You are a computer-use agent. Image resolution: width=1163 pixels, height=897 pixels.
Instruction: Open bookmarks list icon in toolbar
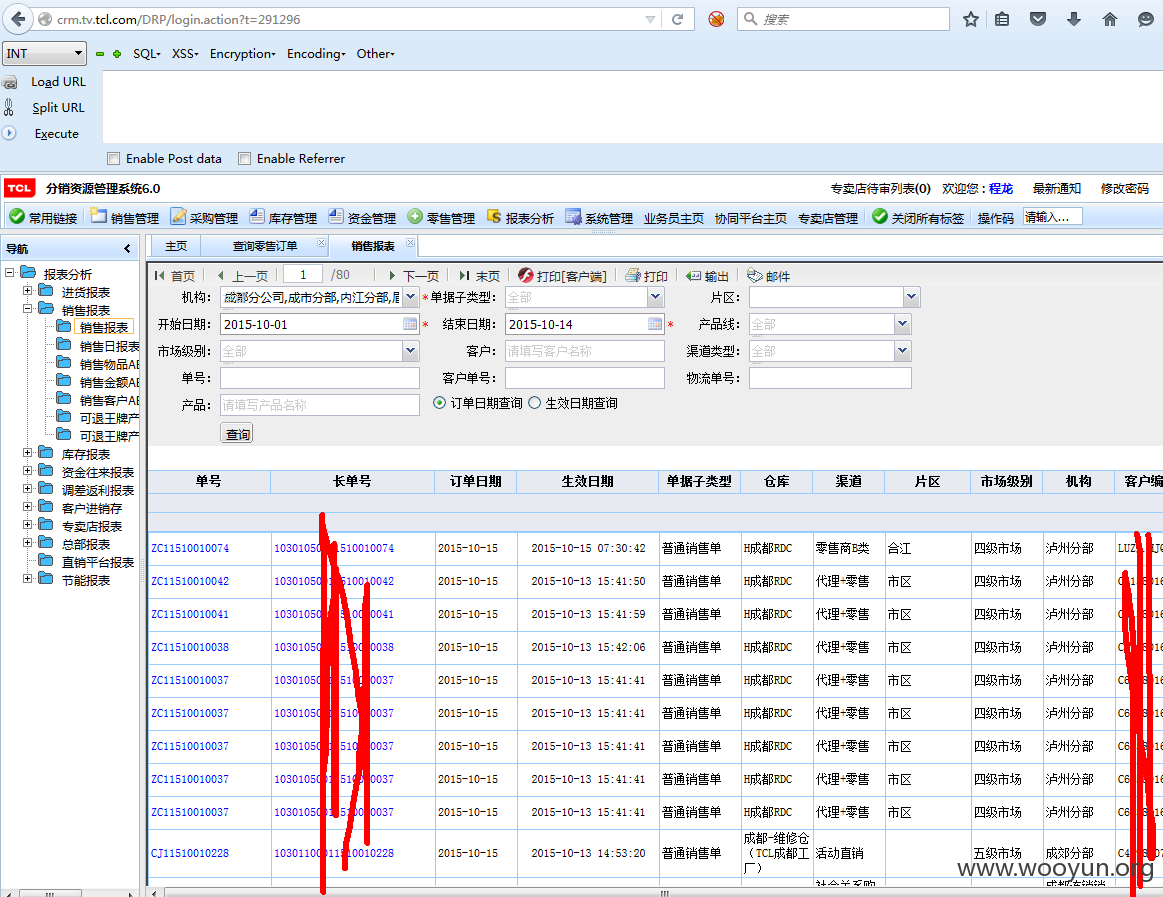click(1002, 19)
